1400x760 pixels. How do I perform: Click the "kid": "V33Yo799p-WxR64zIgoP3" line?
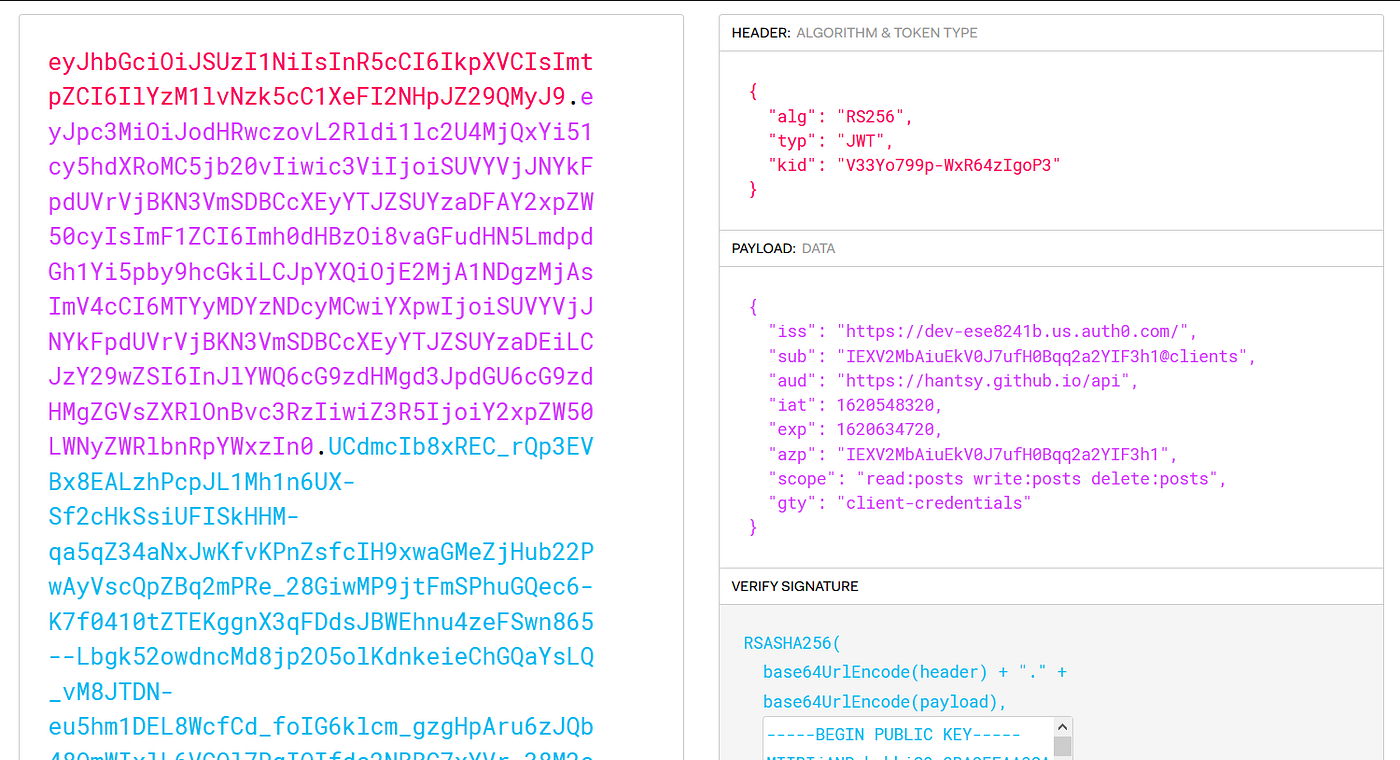(x=914, y=165)
